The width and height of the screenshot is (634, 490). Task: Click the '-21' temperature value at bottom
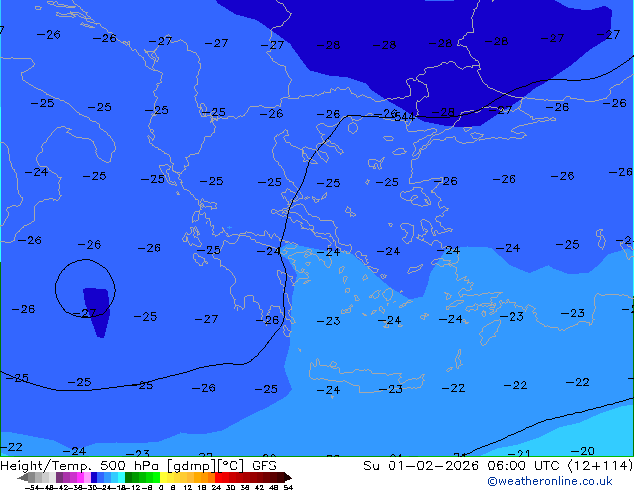pos(519,454)
